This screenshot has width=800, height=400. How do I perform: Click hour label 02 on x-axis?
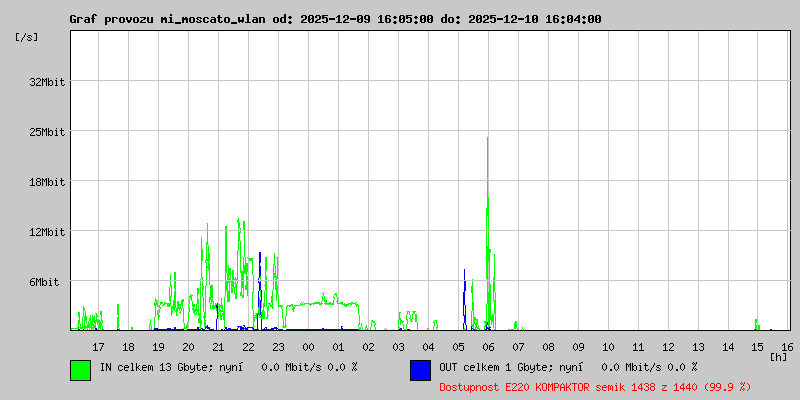click(368, 347)
